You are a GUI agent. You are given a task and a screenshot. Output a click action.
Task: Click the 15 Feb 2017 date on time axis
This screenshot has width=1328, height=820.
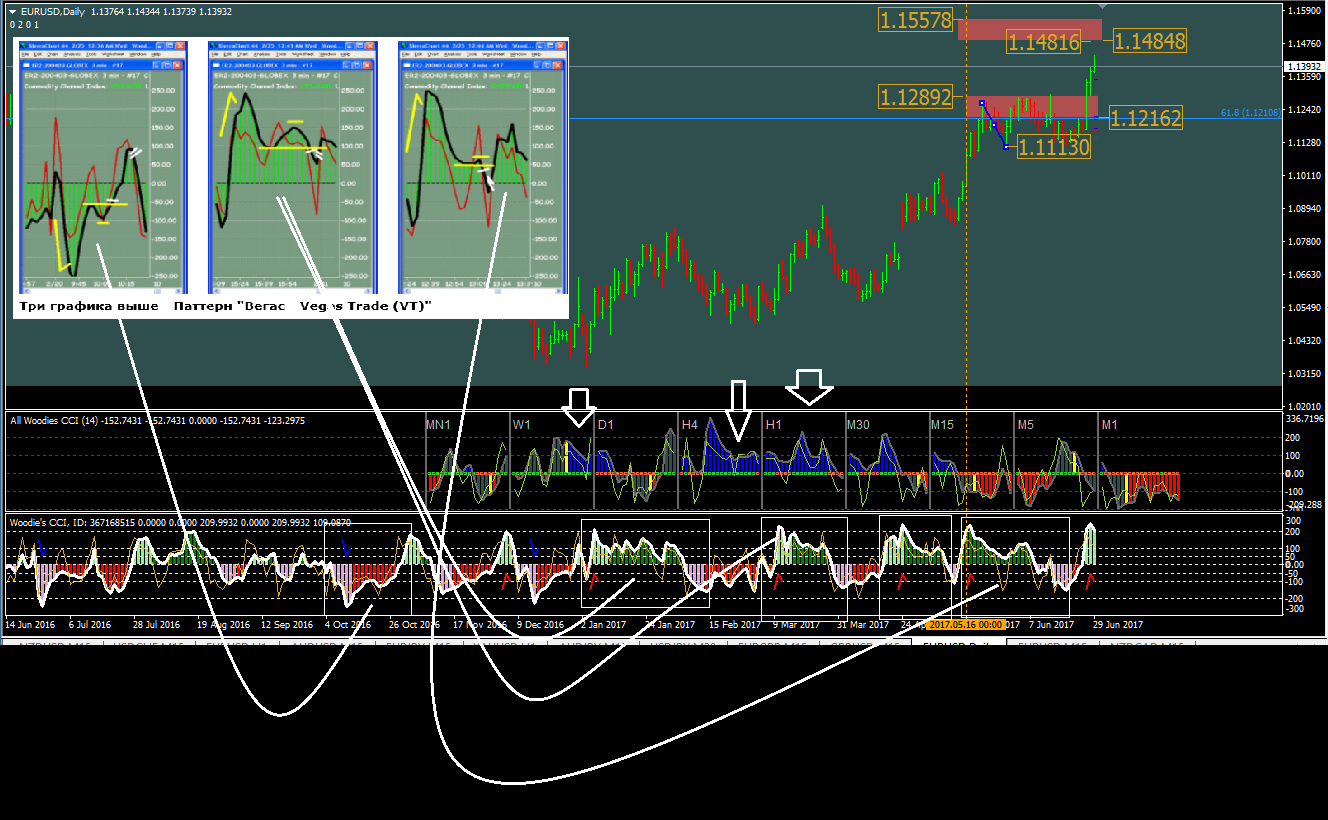pyautogui.click(x=734, y=624)
